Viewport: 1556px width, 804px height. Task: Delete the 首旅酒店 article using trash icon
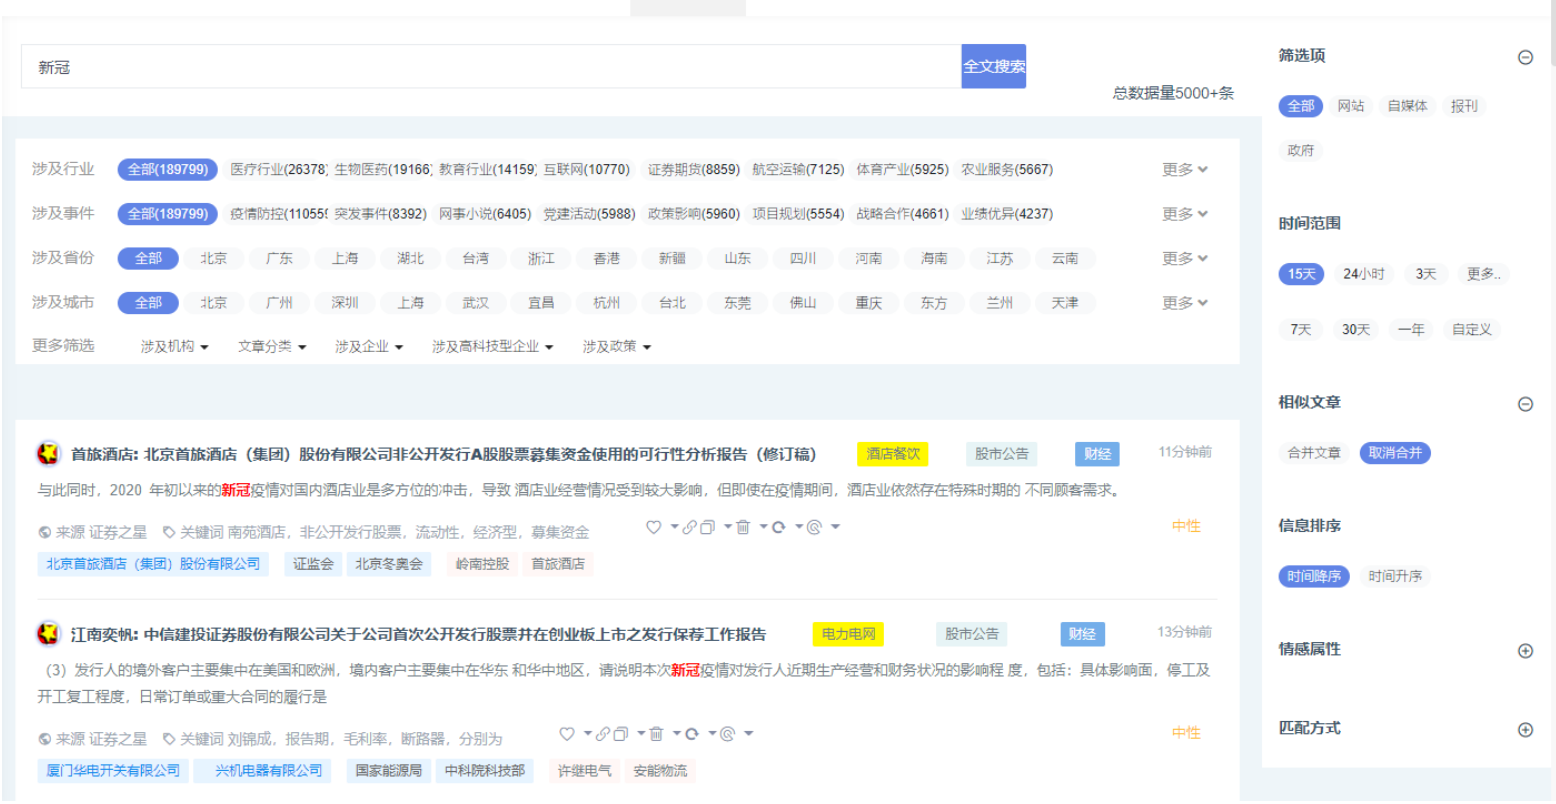click(x=743, y=527)
